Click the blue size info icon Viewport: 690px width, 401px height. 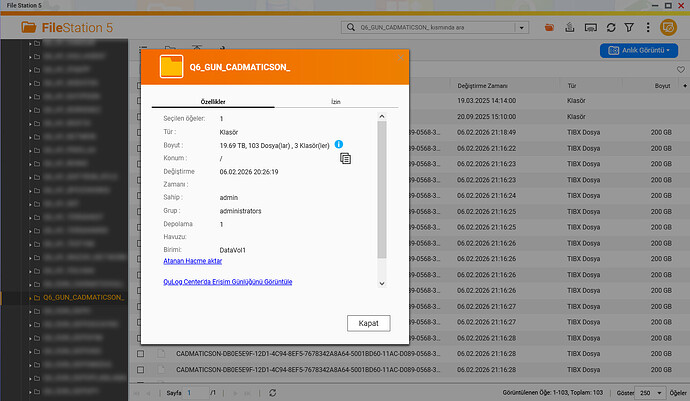pyautogui.click(x=339, y=145)
